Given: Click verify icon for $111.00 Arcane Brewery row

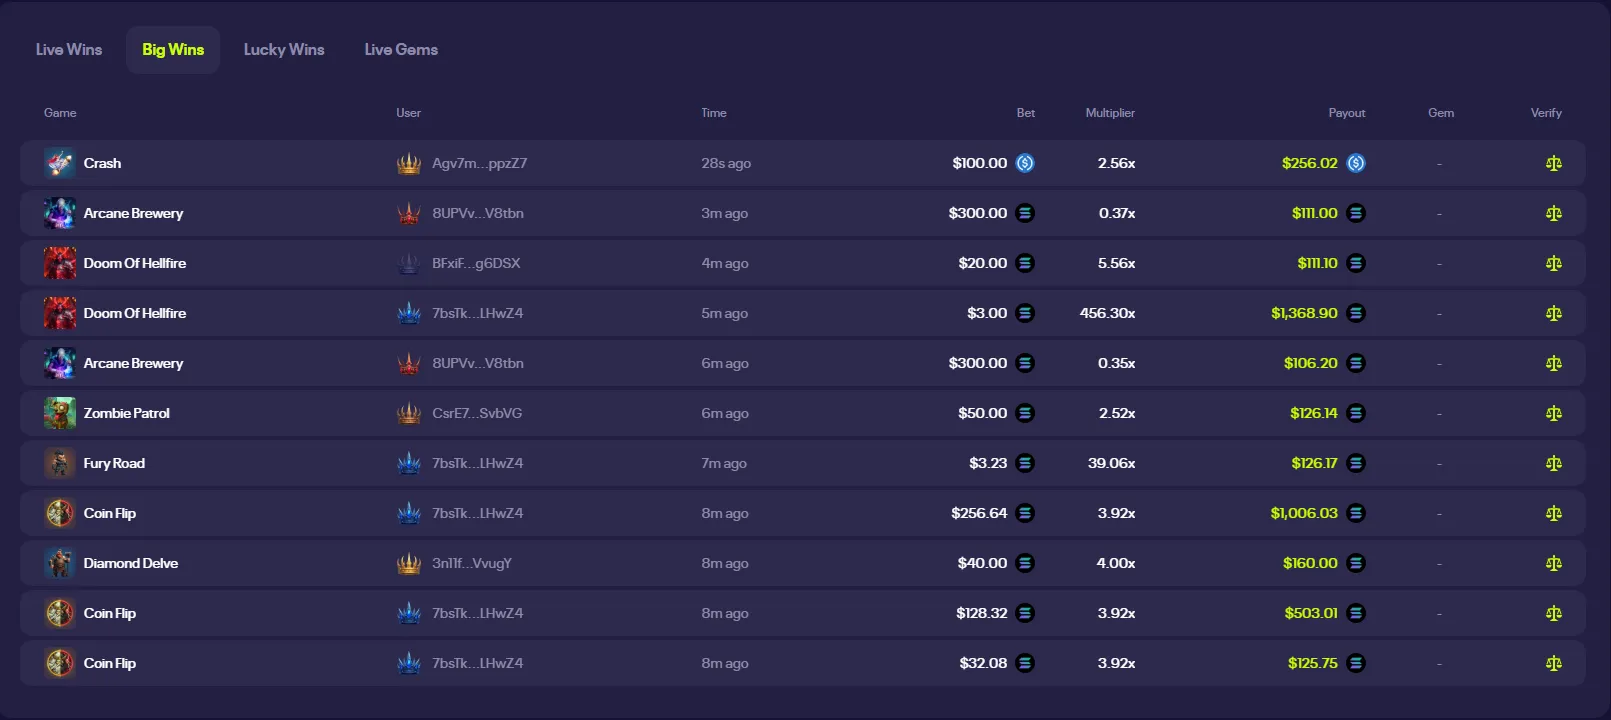Looking at the screenshot, I should pos(1553,213).
